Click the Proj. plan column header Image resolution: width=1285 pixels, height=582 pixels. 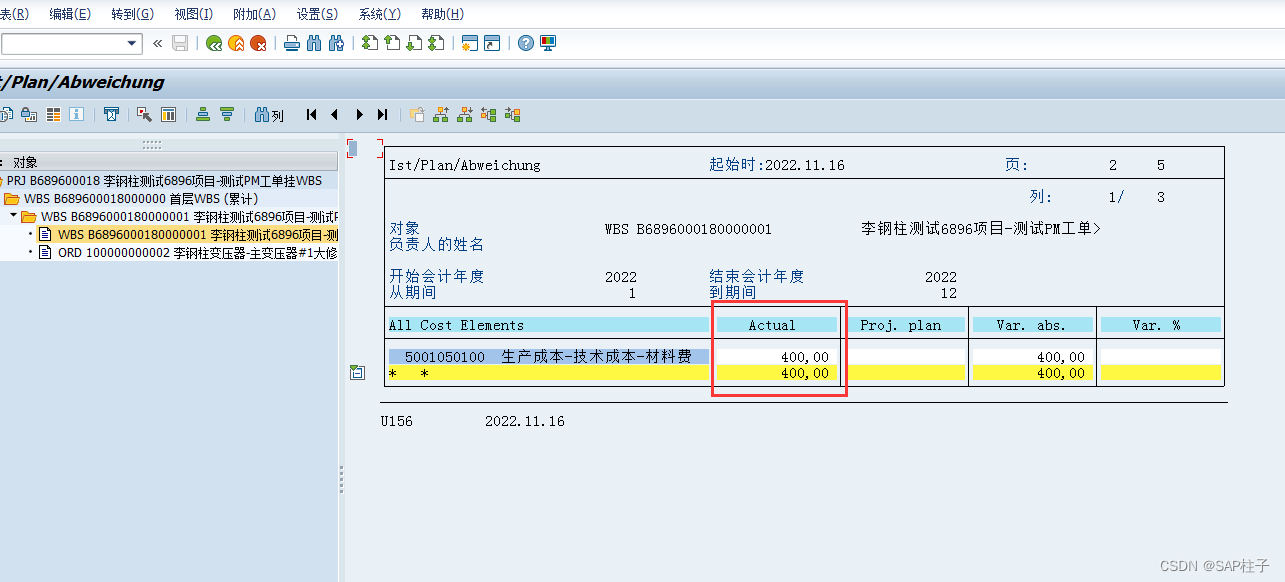908,325
